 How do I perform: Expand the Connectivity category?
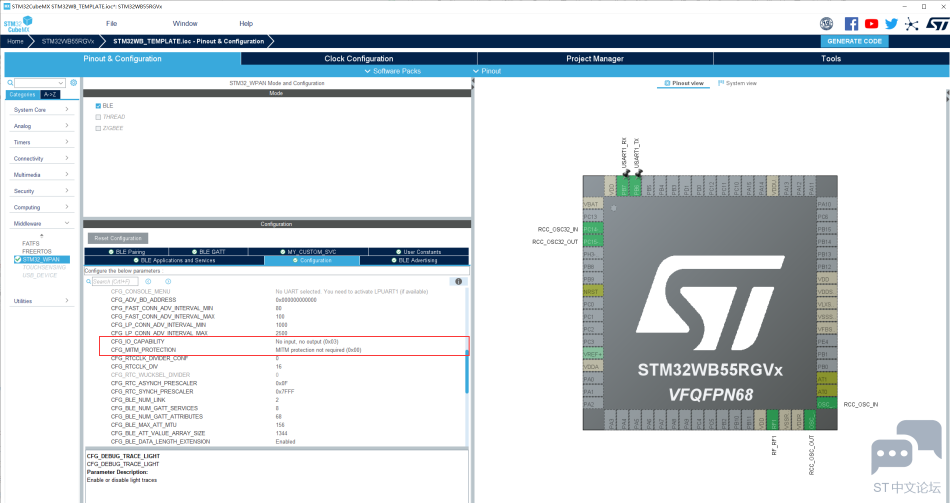click(41, 159)
